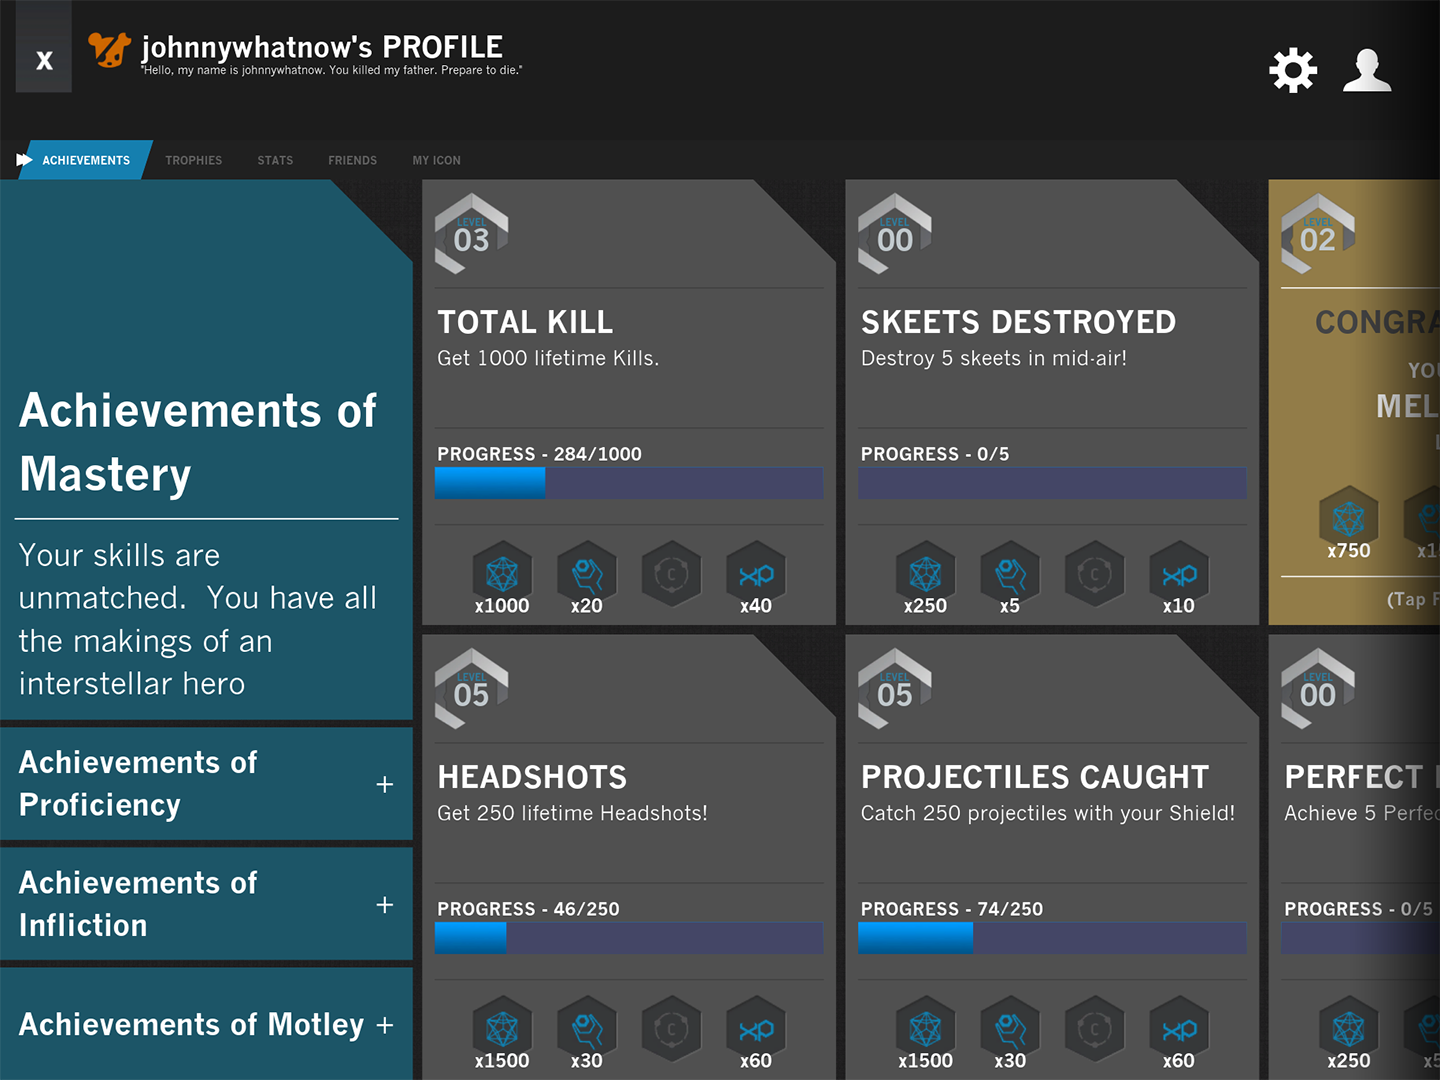
Task: Open the settings gear icon
Action: pos(1292,70)
